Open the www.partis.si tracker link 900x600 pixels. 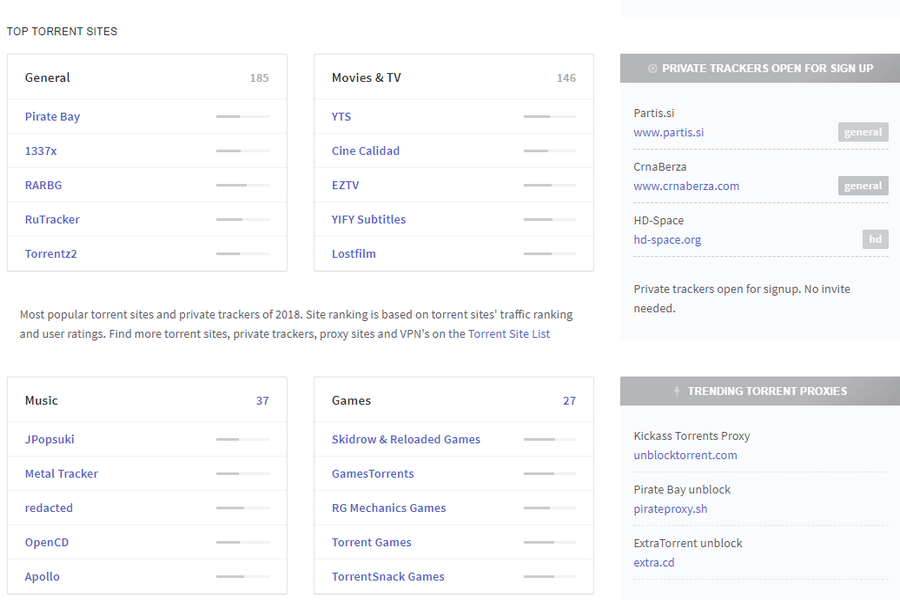pos(668,133)
